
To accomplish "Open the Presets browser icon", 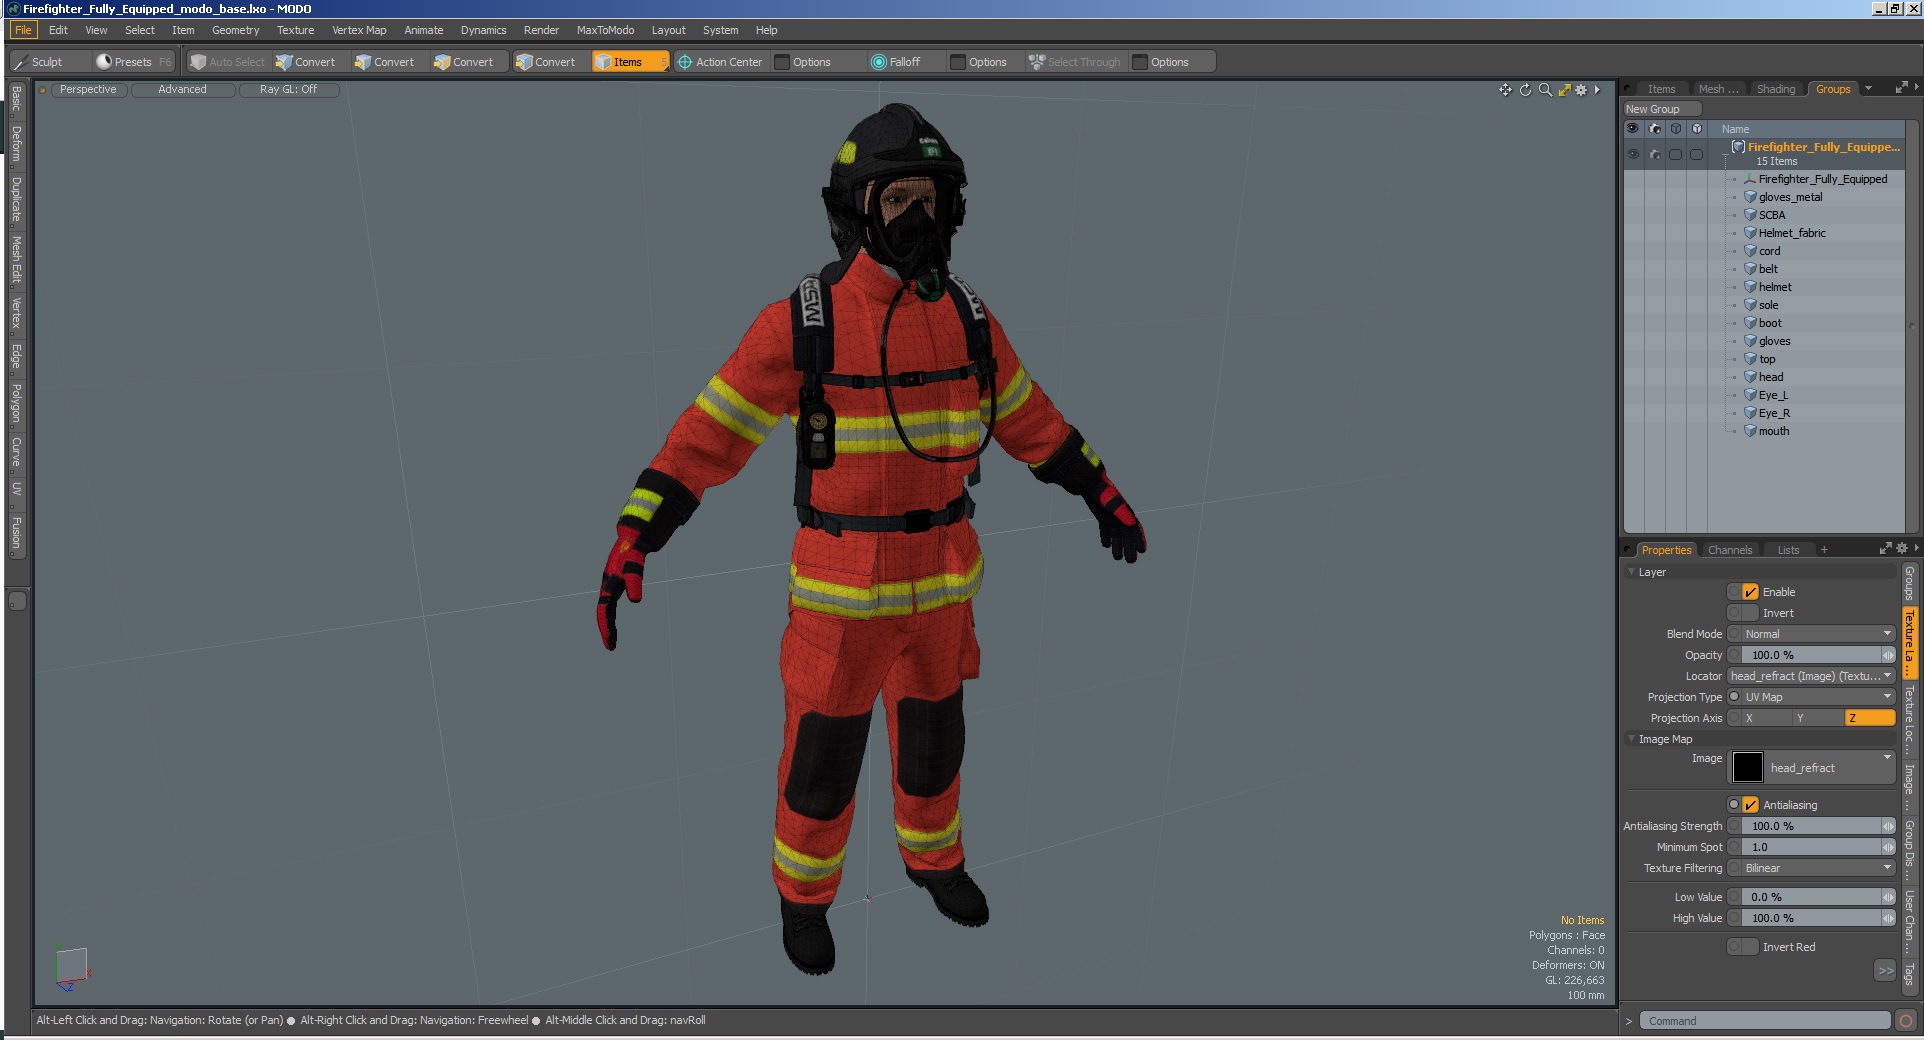I will pos(103,62).
